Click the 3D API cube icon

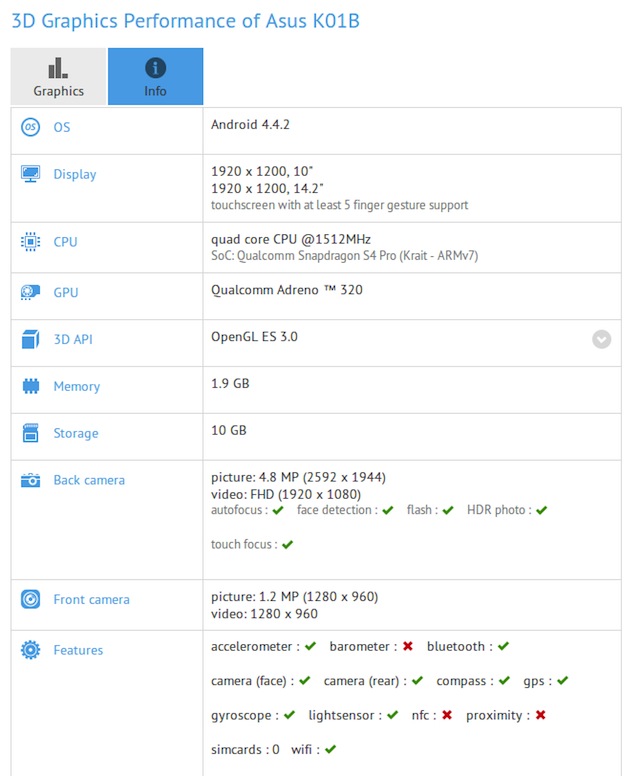pyautogui.click(x=30, y=339)
